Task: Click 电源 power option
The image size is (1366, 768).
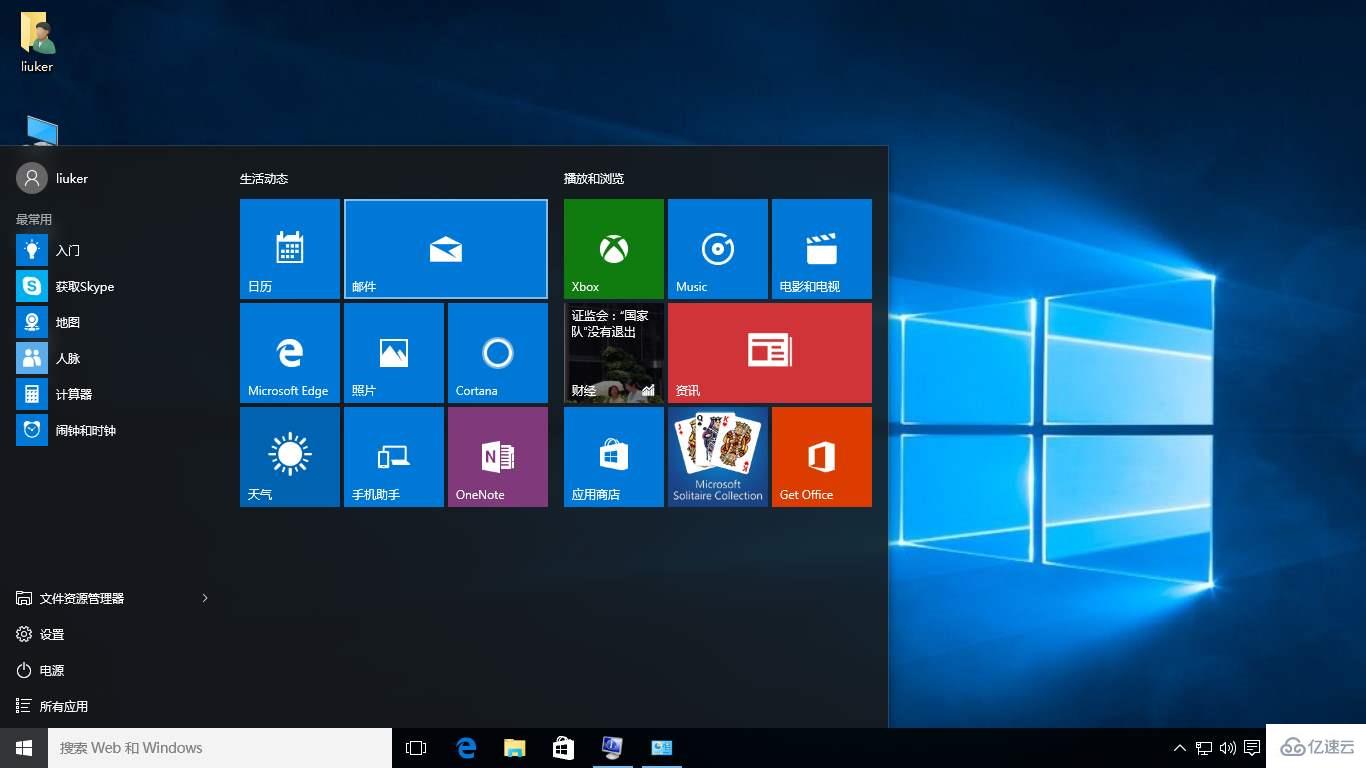Action: click(x=51, y=670)
